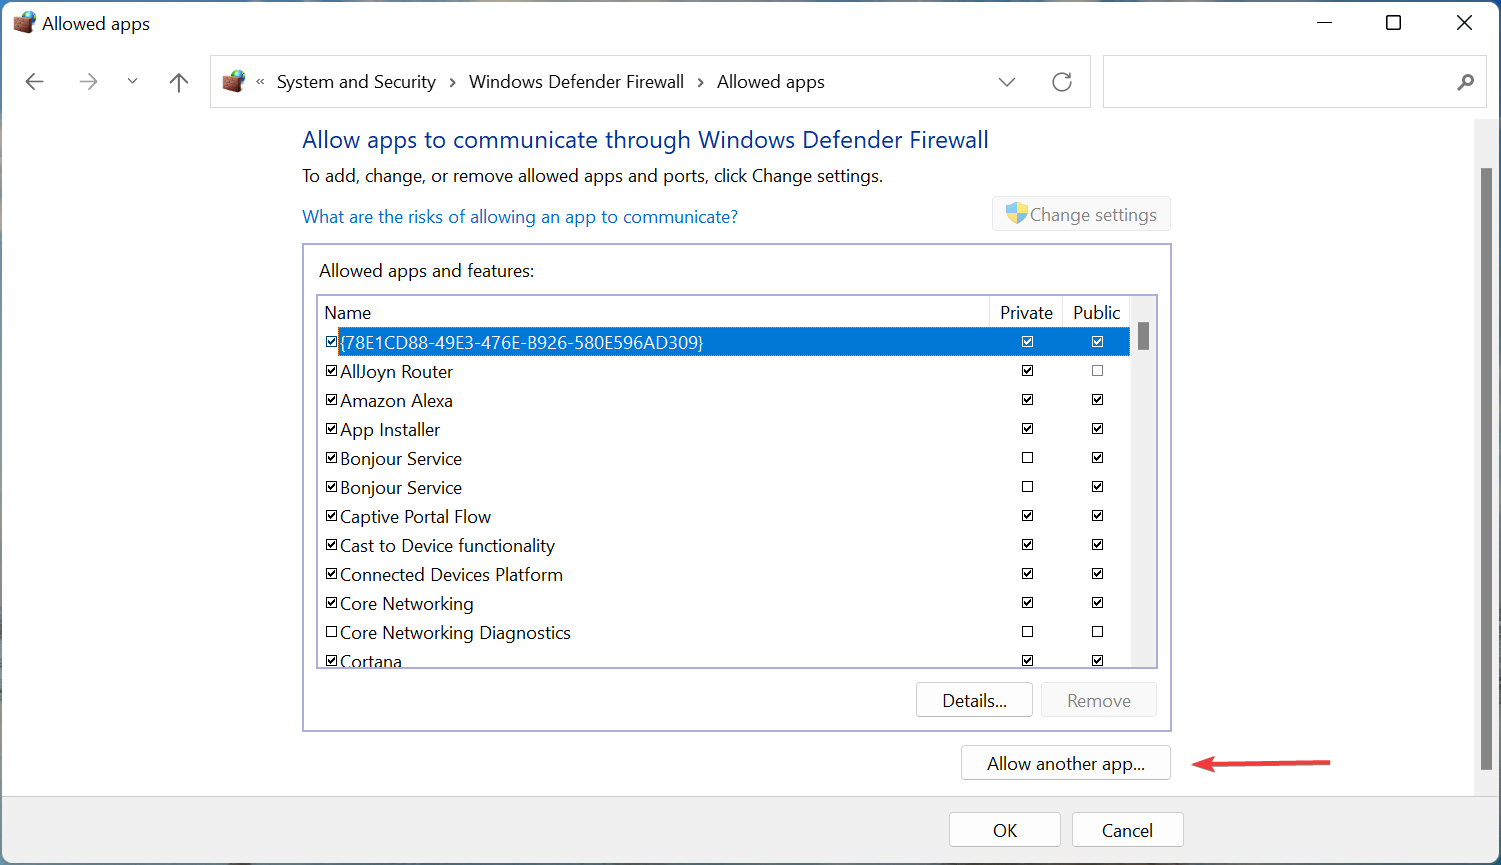Select Cast to Device functionality row
Viewport: 1501px width, 865px height.
point(724,545)
